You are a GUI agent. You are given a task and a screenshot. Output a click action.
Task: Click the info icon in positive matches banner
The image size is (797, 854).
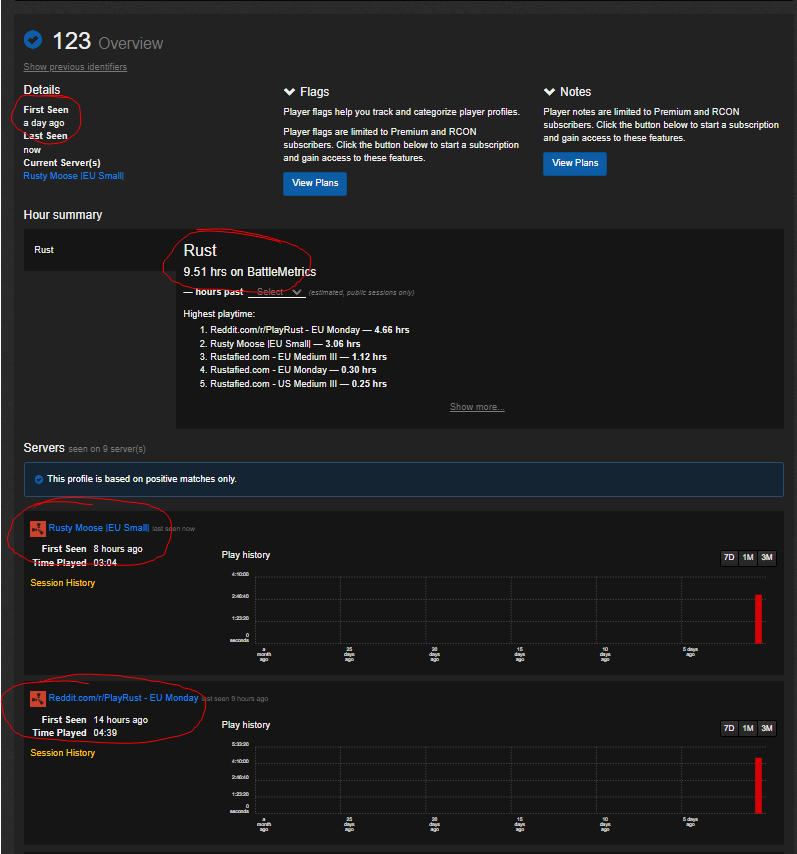[39, 479]
